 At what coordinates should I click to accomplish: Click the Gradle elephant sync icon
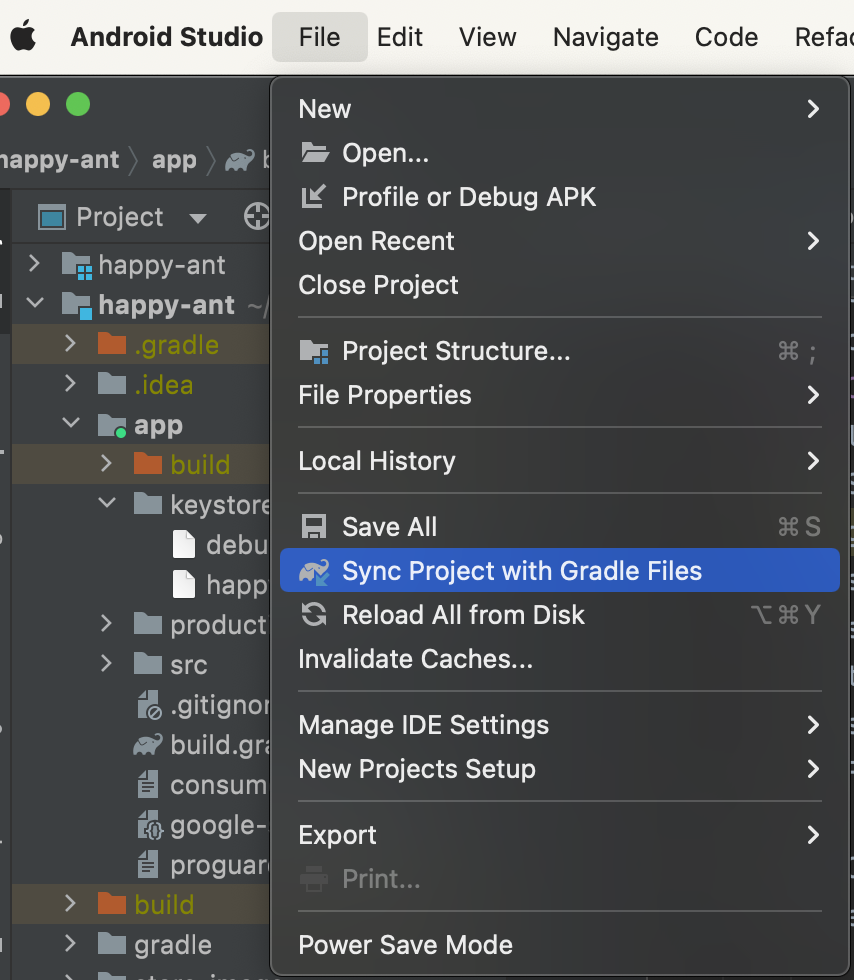(314, 571)
